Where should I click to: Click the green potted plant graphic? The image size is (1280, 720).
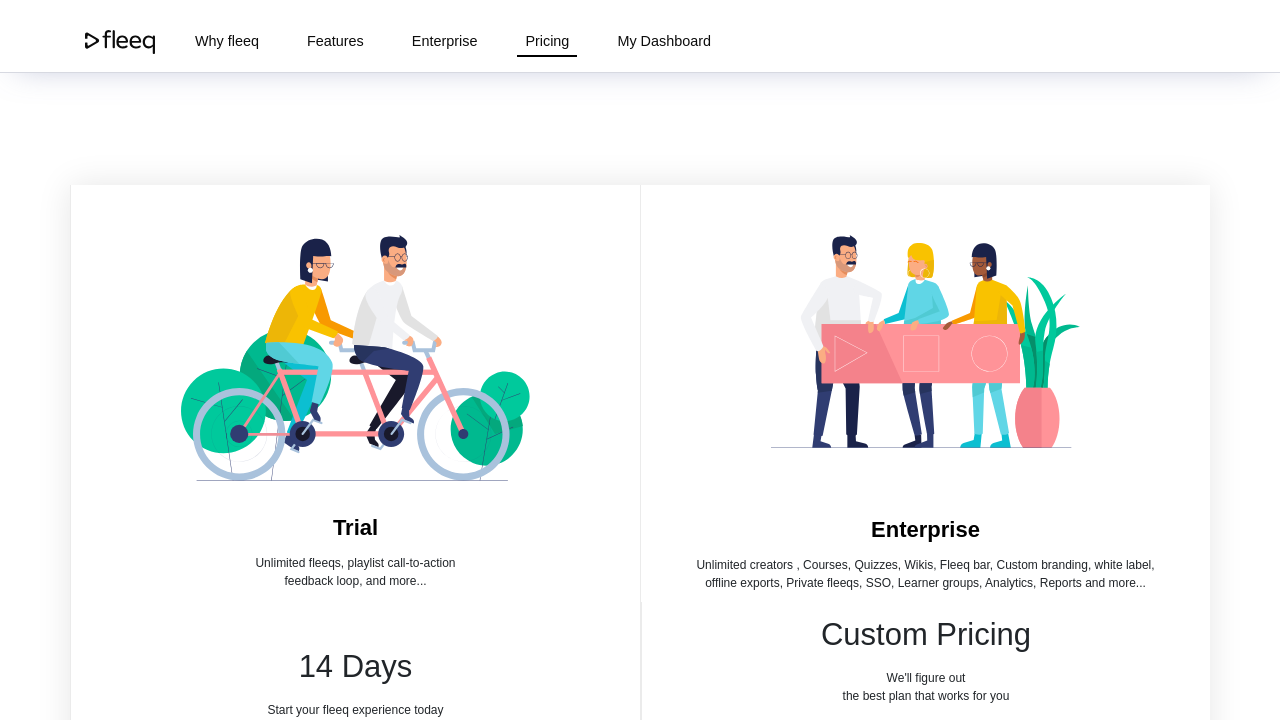tap(1040, 370)
